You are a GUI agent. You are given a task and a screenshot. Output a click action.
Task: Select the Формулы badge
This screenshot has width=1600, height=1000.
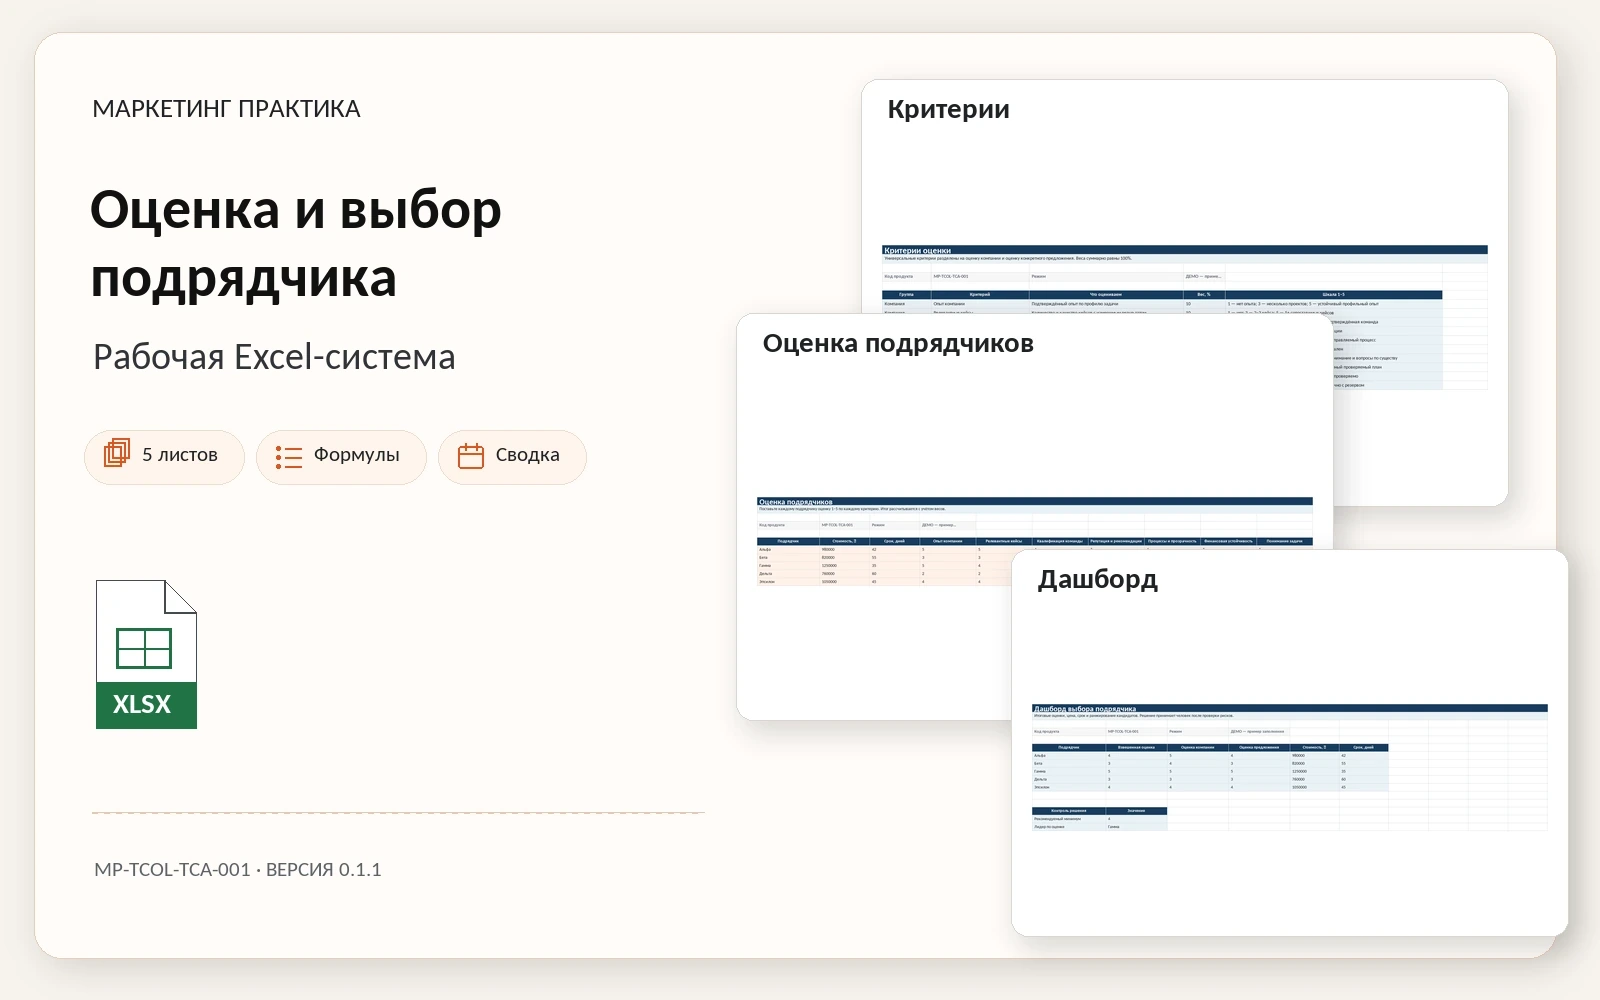(x=341, y=457)
